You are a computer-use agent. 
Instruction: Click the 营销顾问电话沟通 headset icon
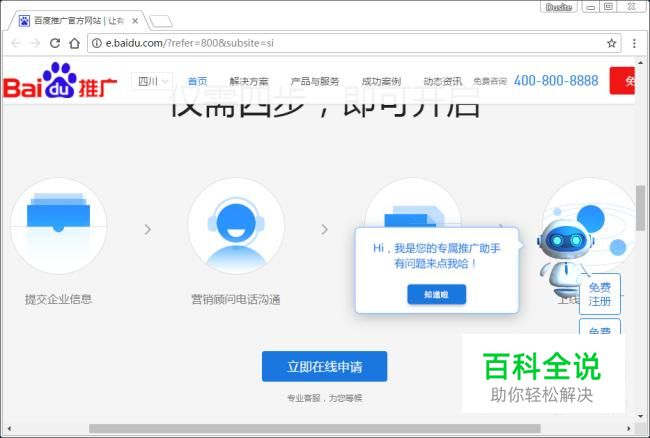(236, 226)
